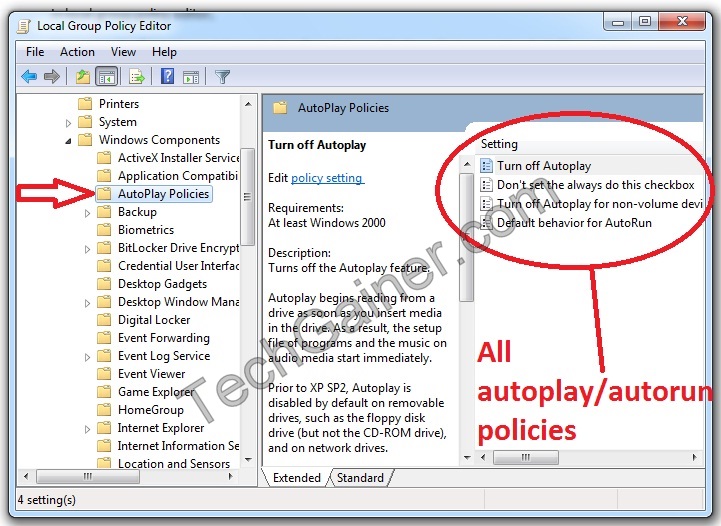Toggle the Show/Hide Console Tree icon
Viewport: 721px width, 526px height.
click(106, 76)
